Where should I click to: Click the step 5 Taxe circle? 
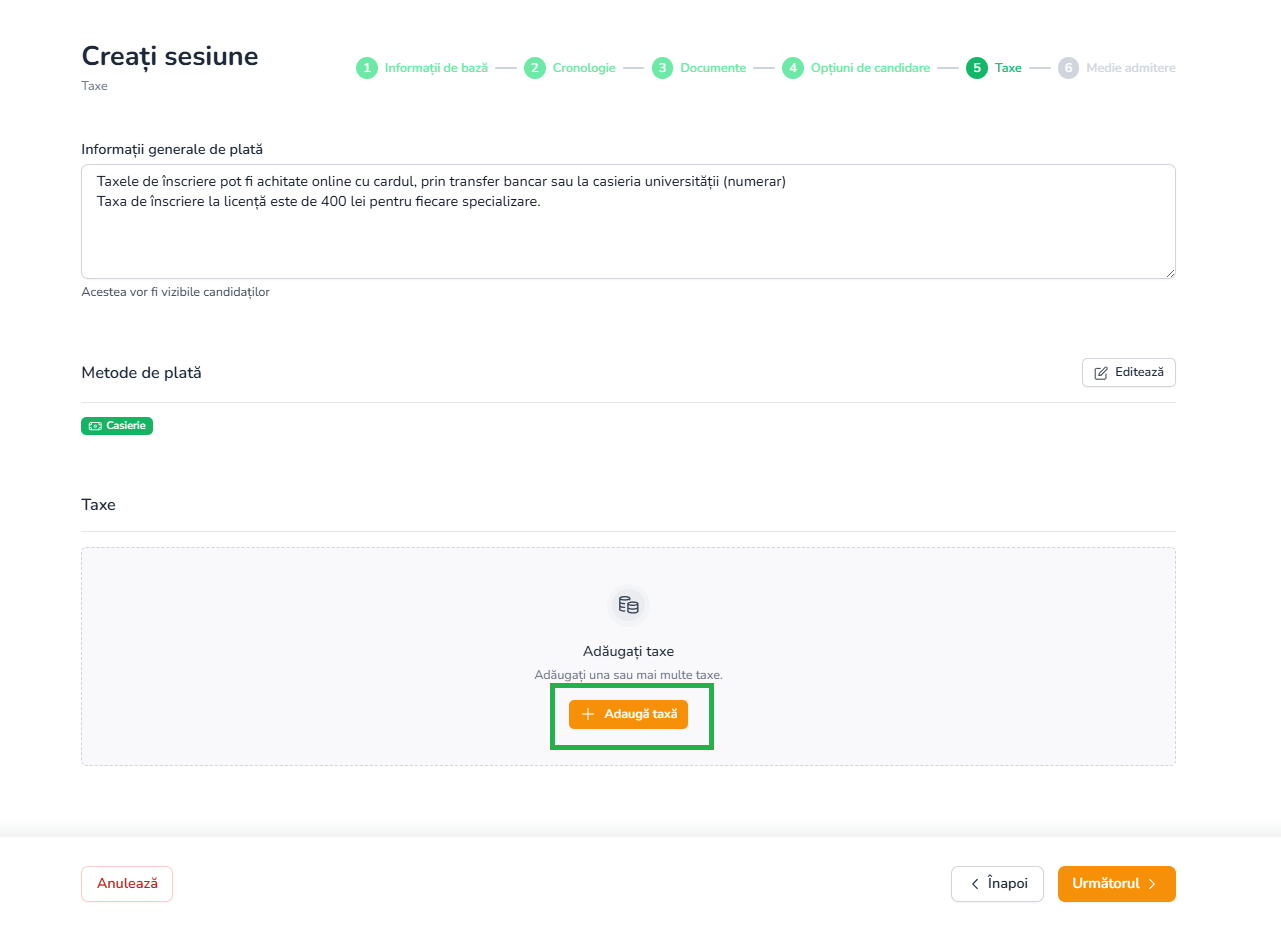click(977, 68)
